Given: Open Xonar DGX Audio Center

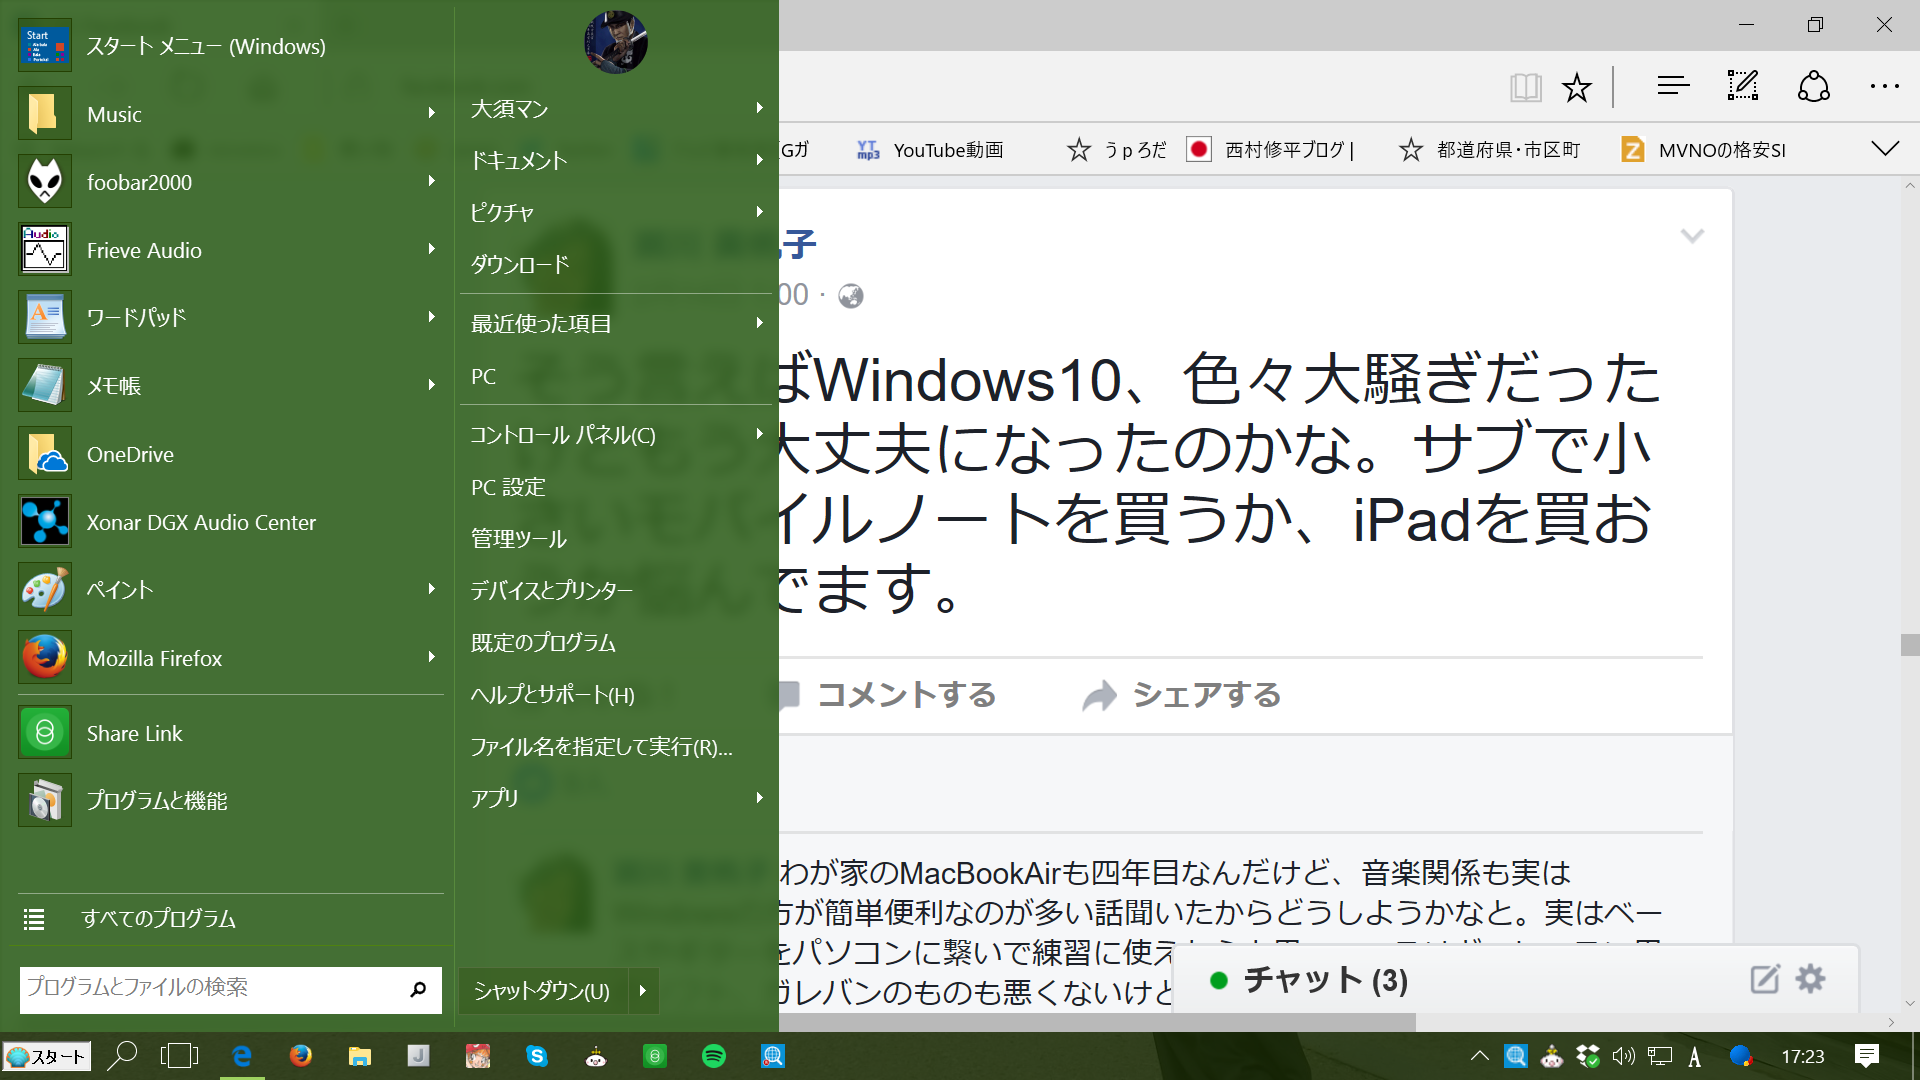Looking at the screenshot, I should click(x=200, y=522).
